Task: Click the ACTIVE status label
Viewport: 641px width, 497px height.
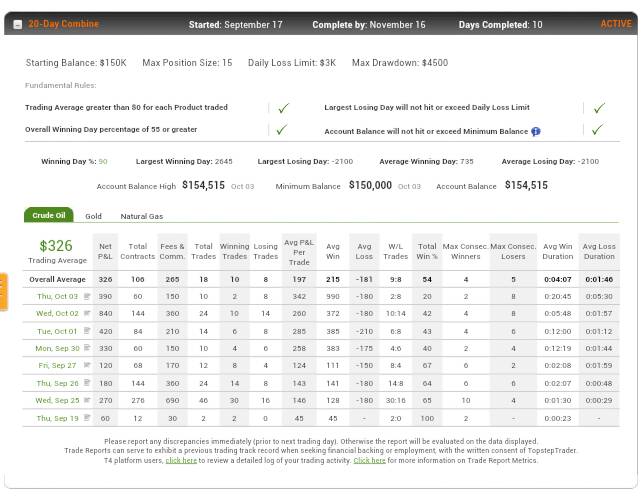Action: 616,24
